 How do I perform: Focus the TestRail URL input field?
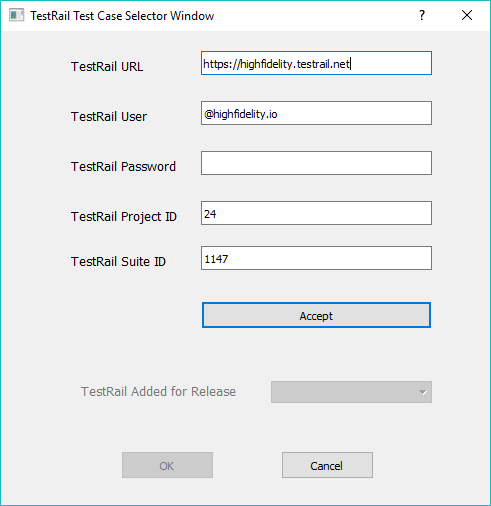click(x=316, y=63)
